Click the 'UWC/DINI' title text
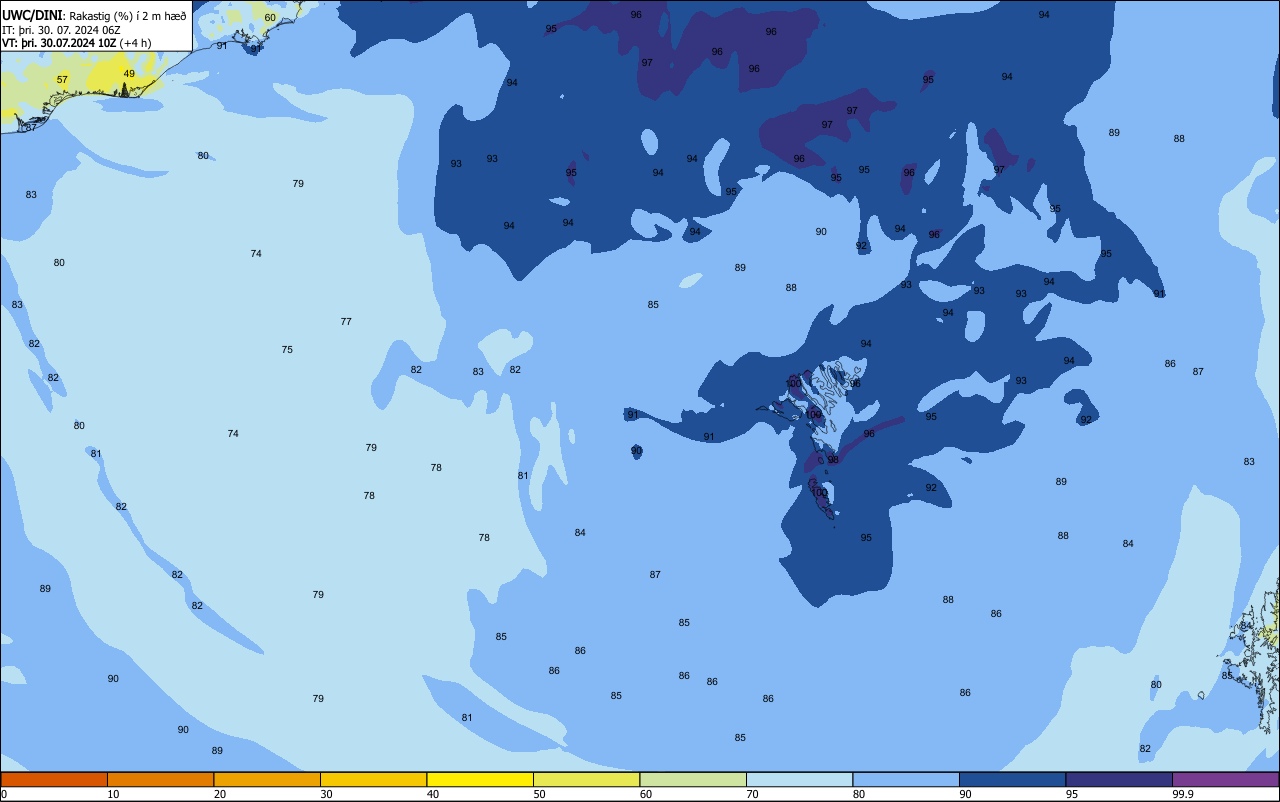Viewport: 1280px width, 802px height. (x=33, y=15)
